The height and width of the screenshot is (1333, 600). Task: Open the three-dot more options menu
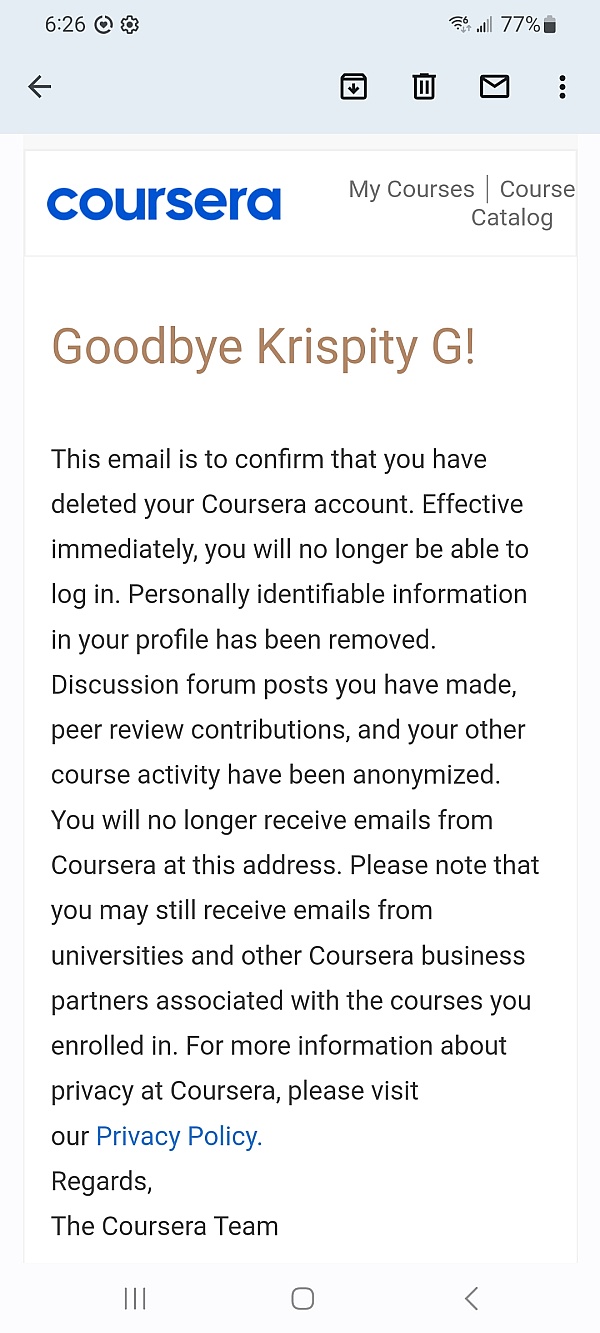pyautogui.click(x=562, y=87)
